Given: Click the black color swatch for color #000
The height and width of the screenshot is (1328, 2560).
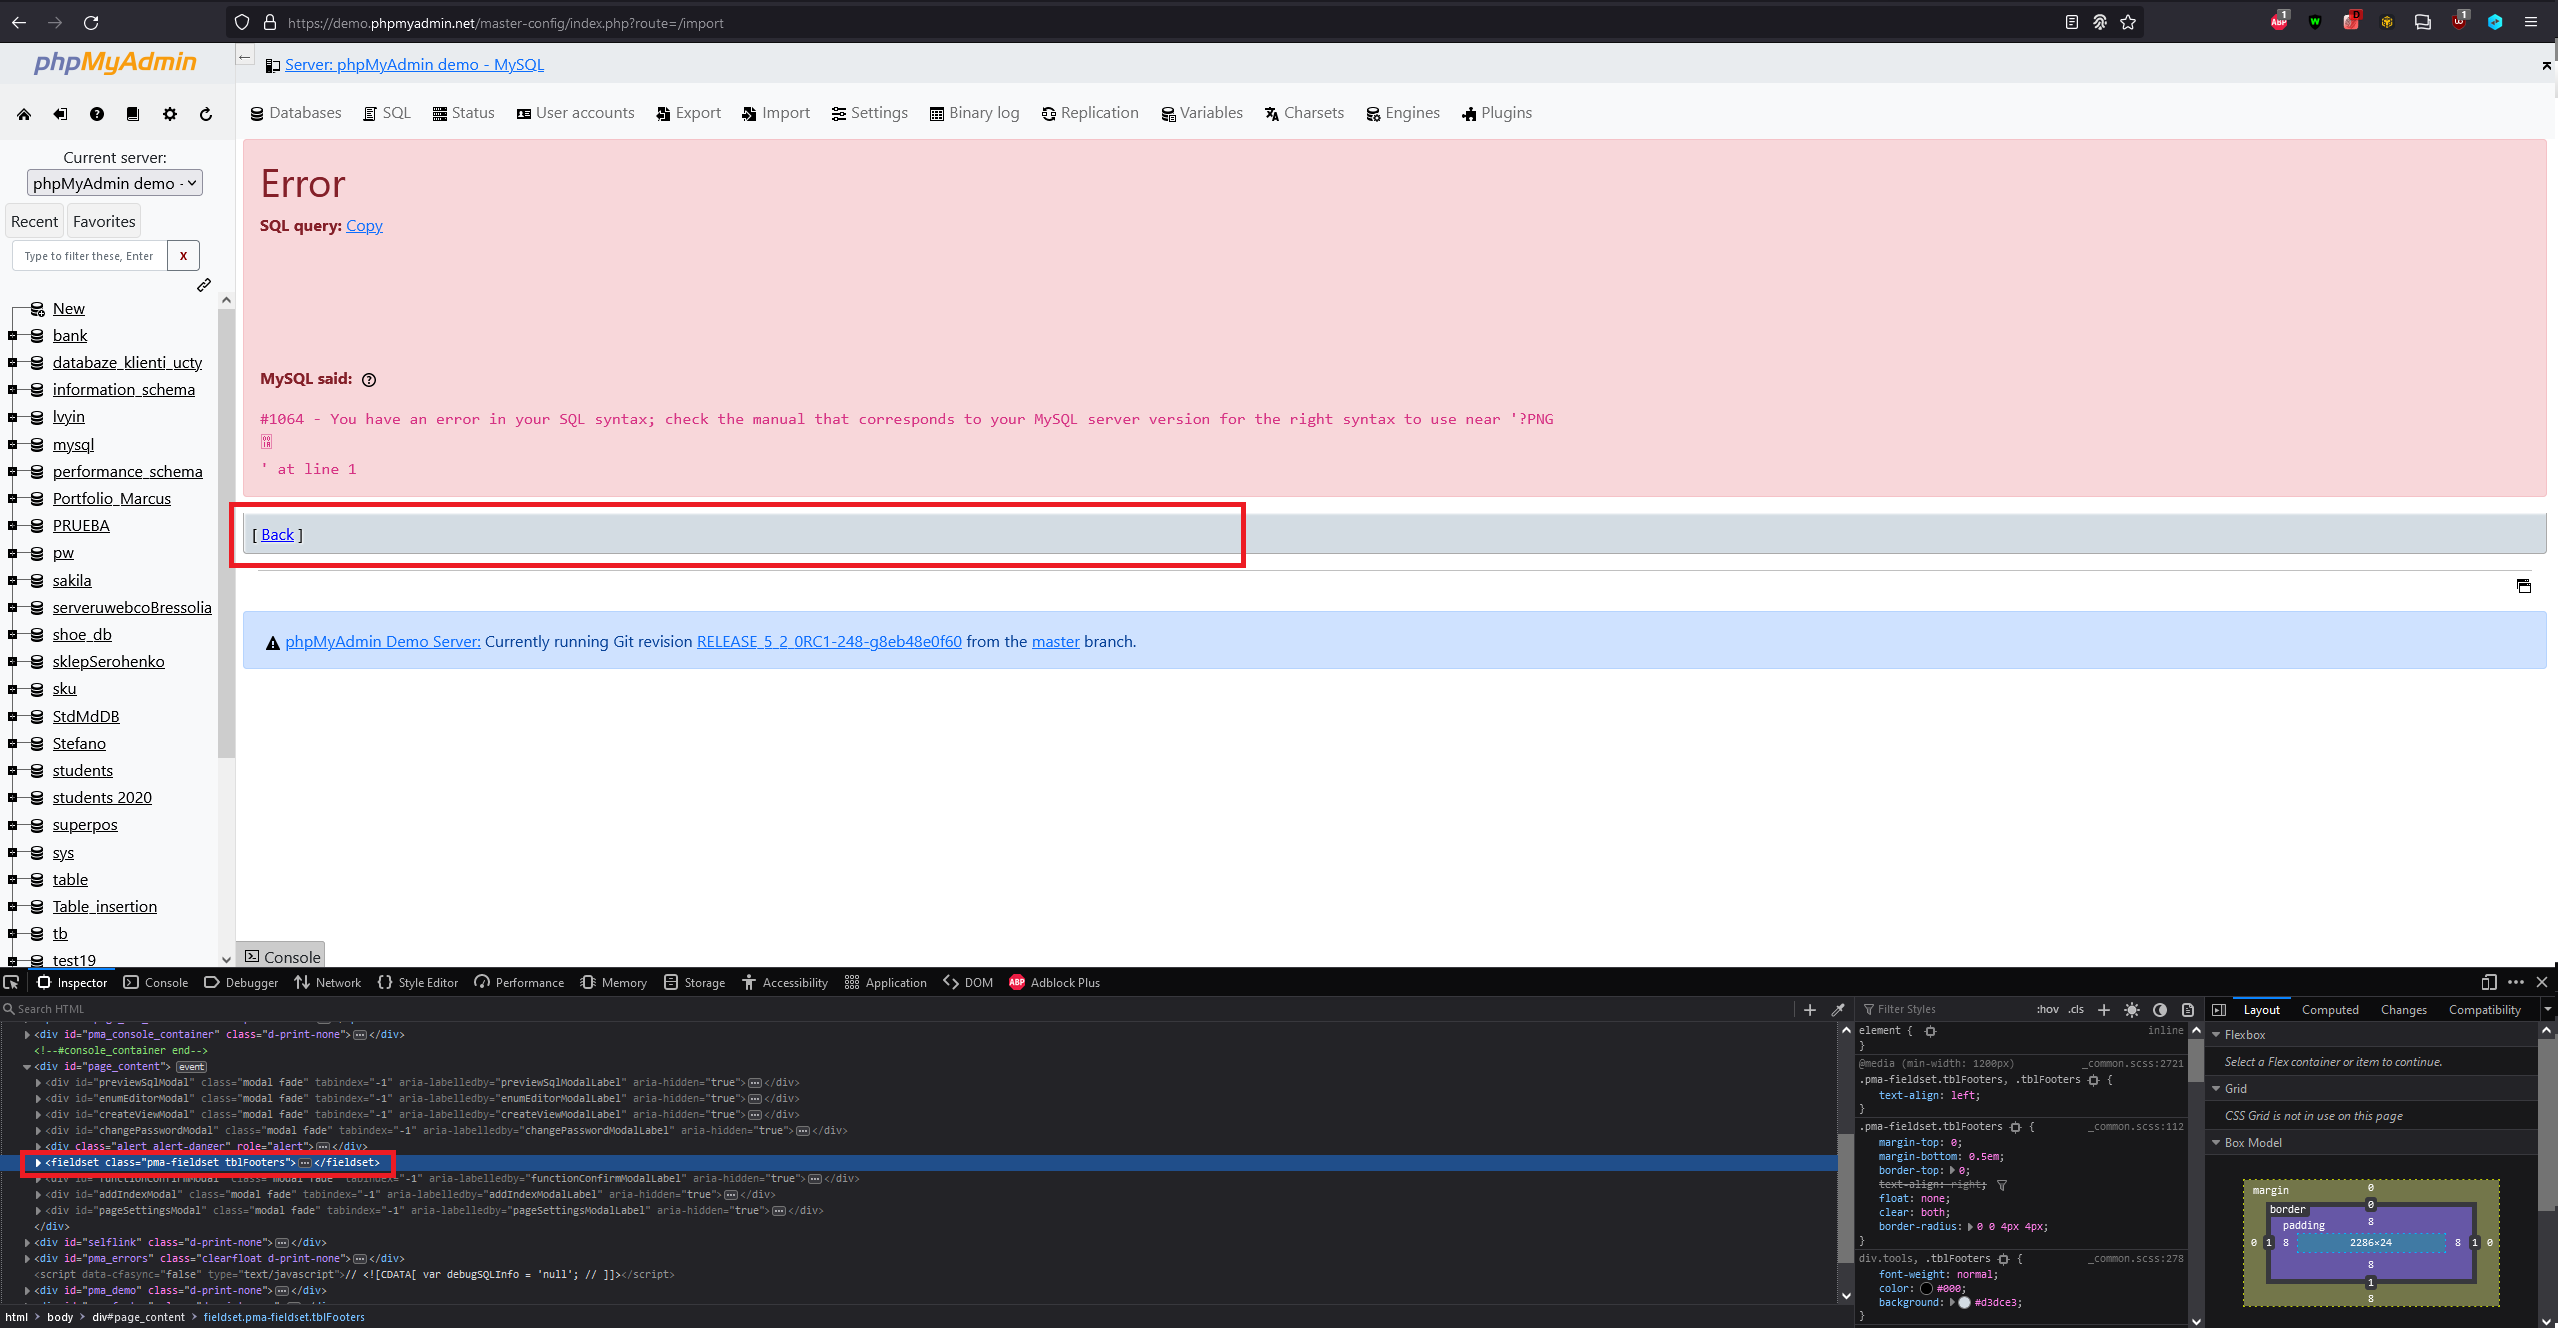Looking at the screenshot, I should (x=1926, y=1289).
